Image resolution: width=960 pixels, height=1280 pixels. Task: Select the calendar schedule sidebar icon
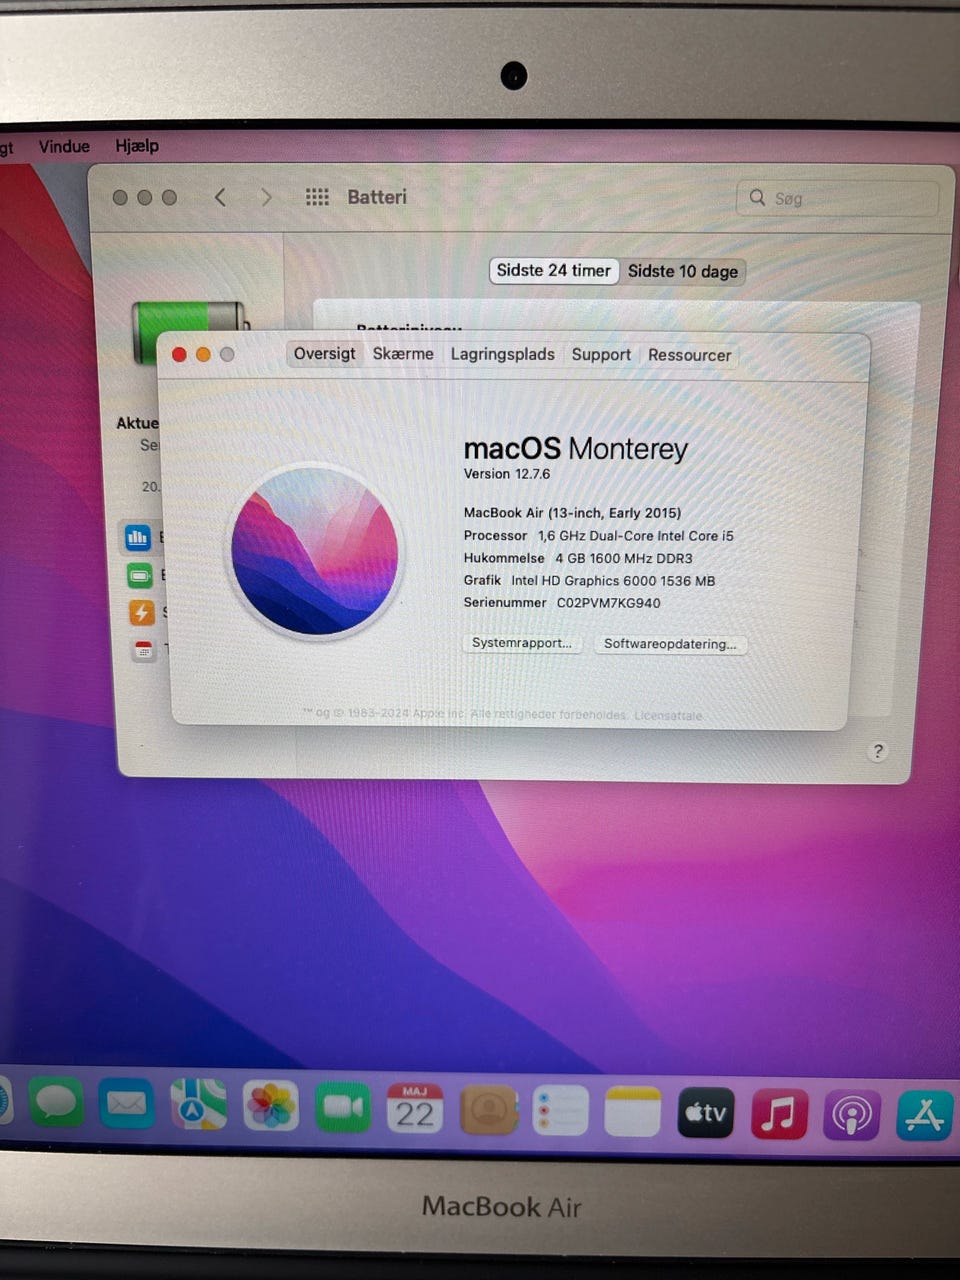(x=144, y=650)
